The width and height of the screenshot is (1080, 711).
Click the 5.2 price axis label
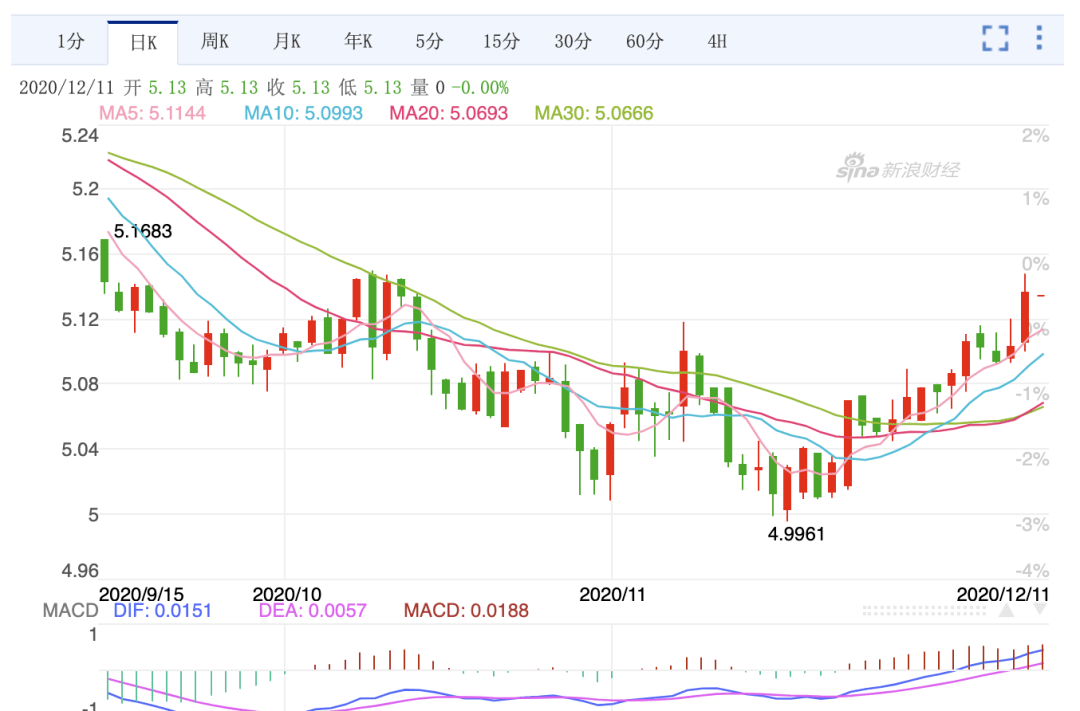85,189
